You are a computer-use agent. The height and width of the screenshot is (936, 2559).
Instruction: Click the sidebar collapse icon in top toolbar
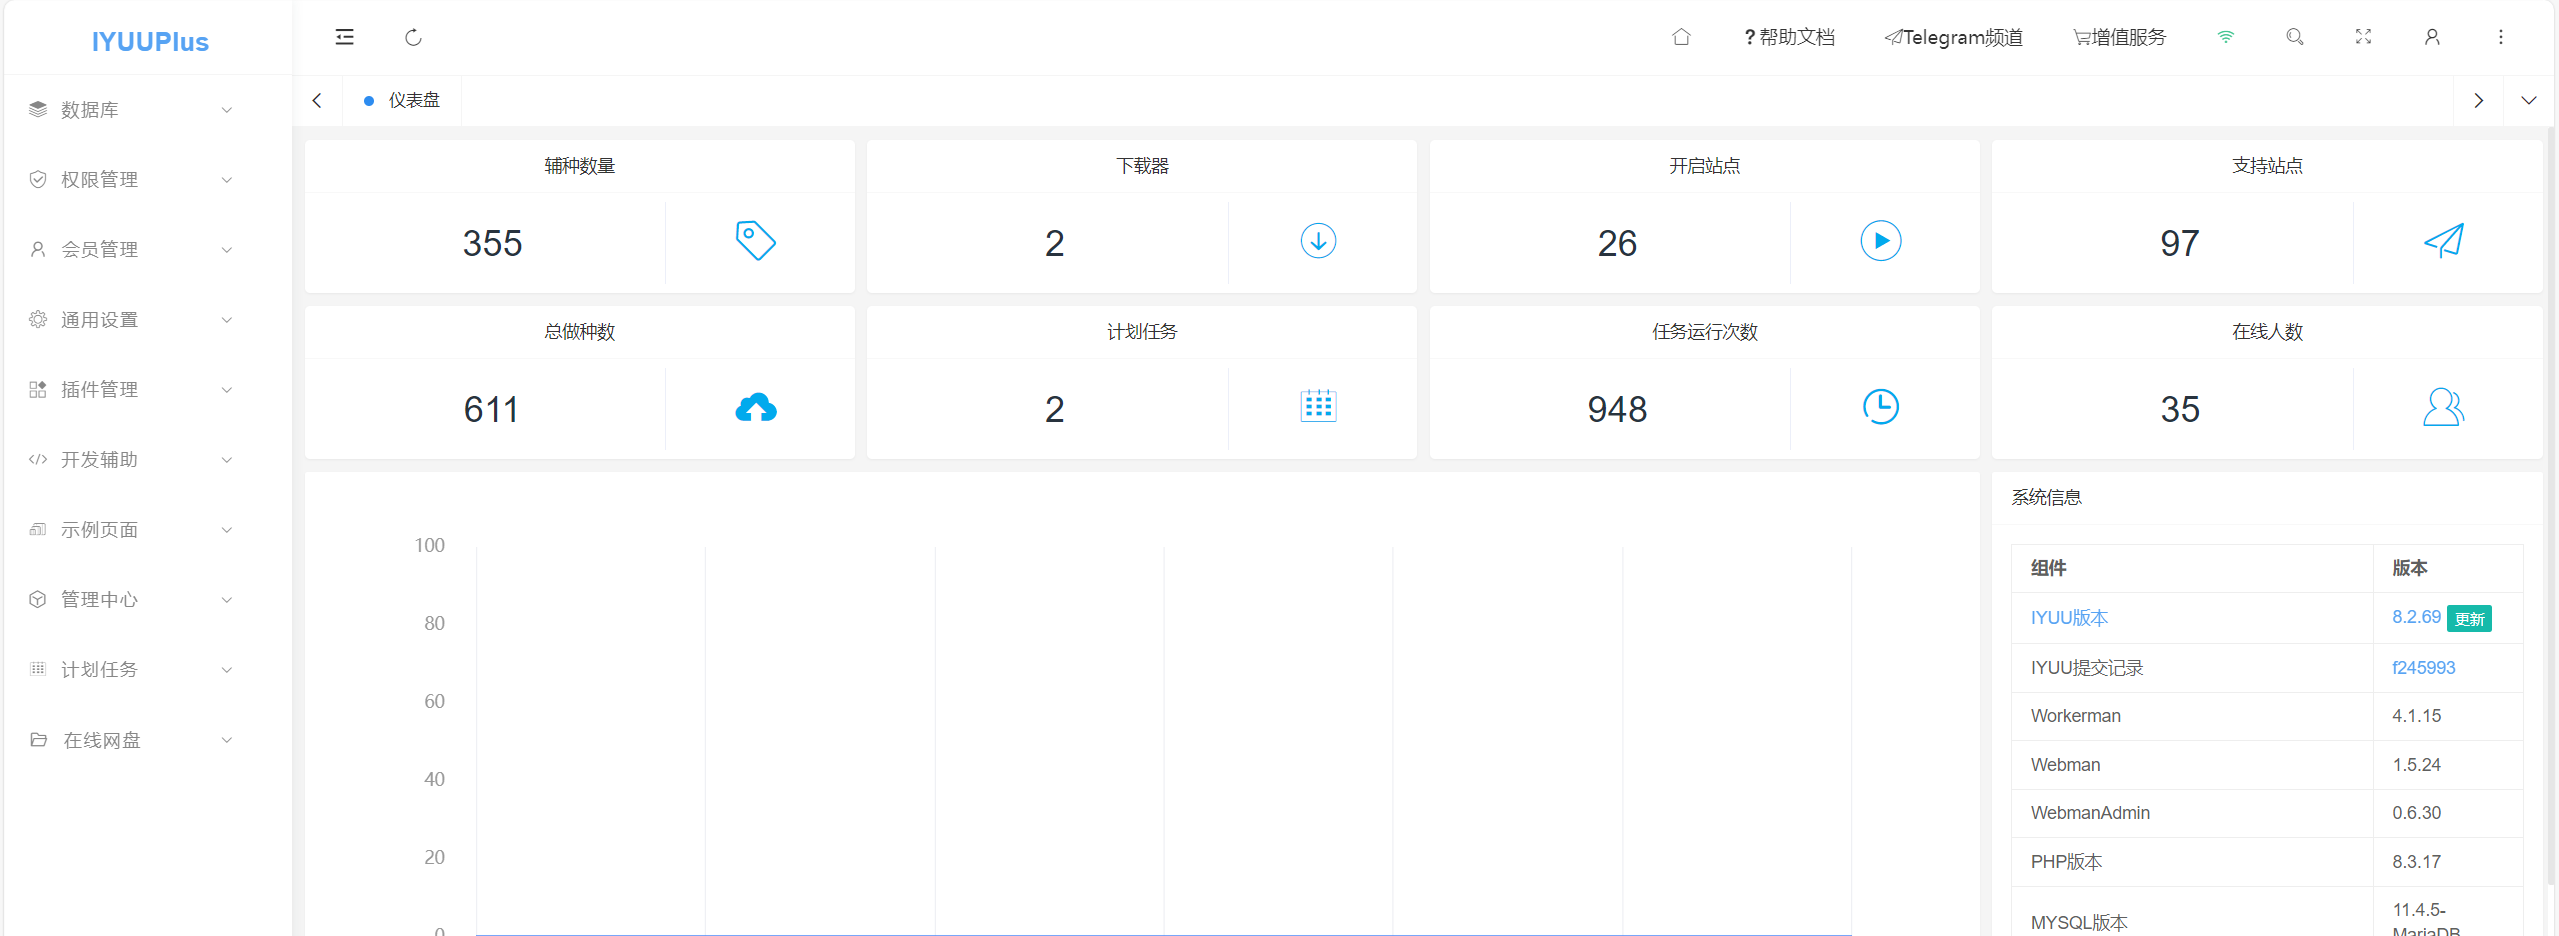tap(344, 37)
